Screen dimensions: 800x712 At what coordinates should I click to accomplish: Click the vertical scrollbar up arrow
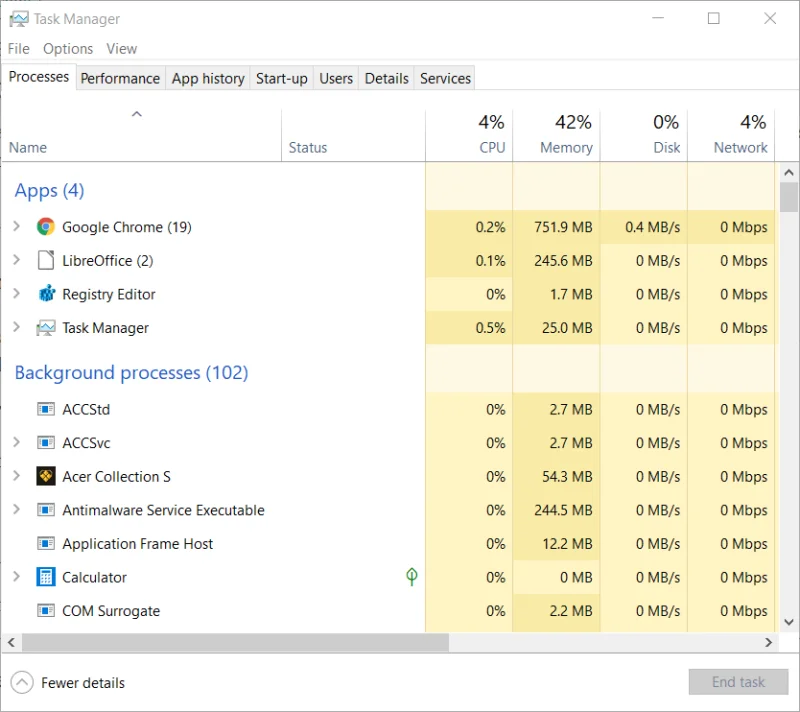[x=789, y=172]
